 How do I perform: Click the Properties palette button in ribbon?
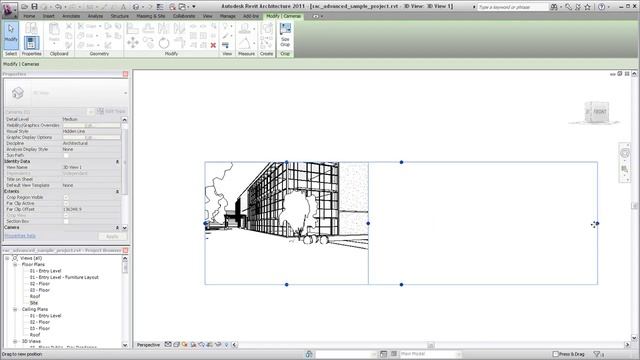31,43
